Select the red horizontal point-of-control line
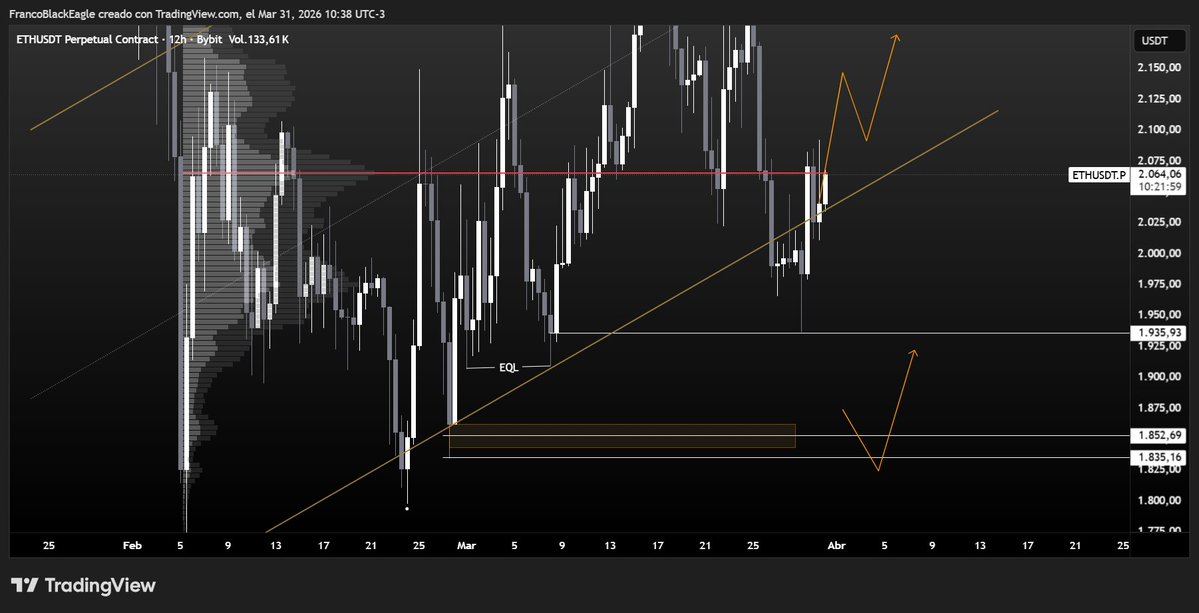Image resolution: width=1199 pixels, height=613 pixels. click(x=503, y=174)
